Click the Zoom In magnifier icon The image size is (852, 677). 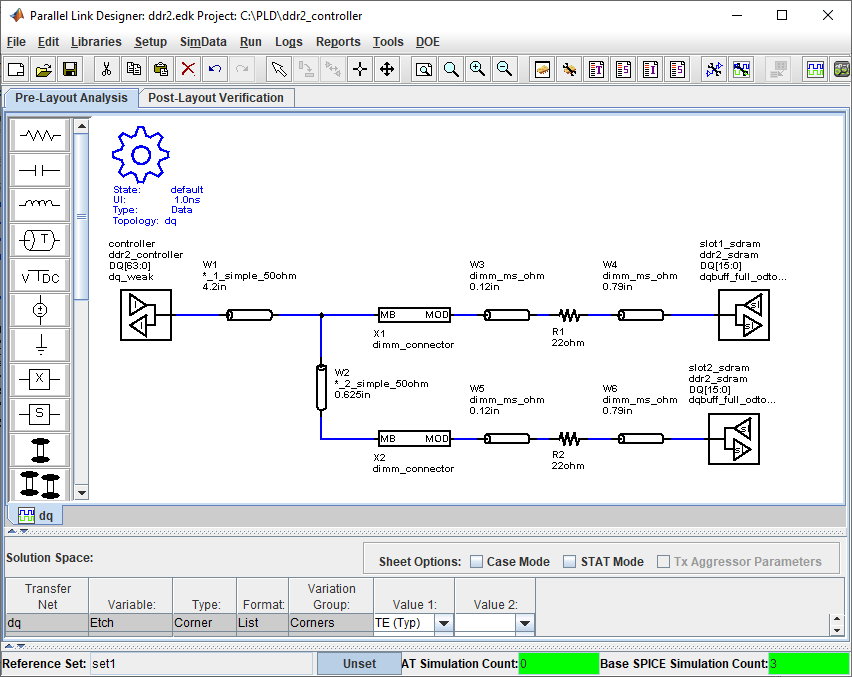477,69
